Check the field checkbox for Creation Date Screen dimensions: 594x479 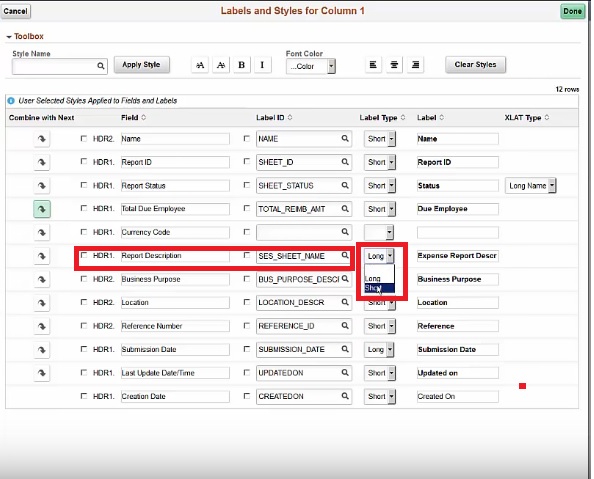coord(84,396)
